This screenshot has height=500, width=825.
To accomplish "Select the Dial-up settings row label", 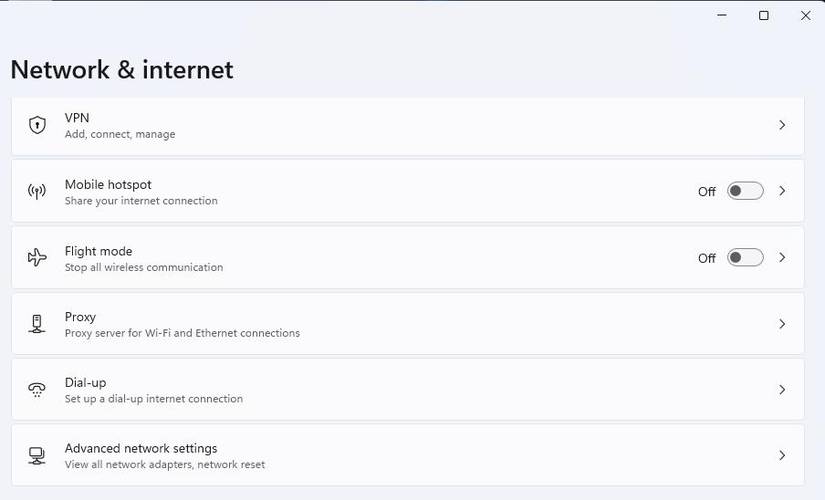I will (x=85, y=383).
